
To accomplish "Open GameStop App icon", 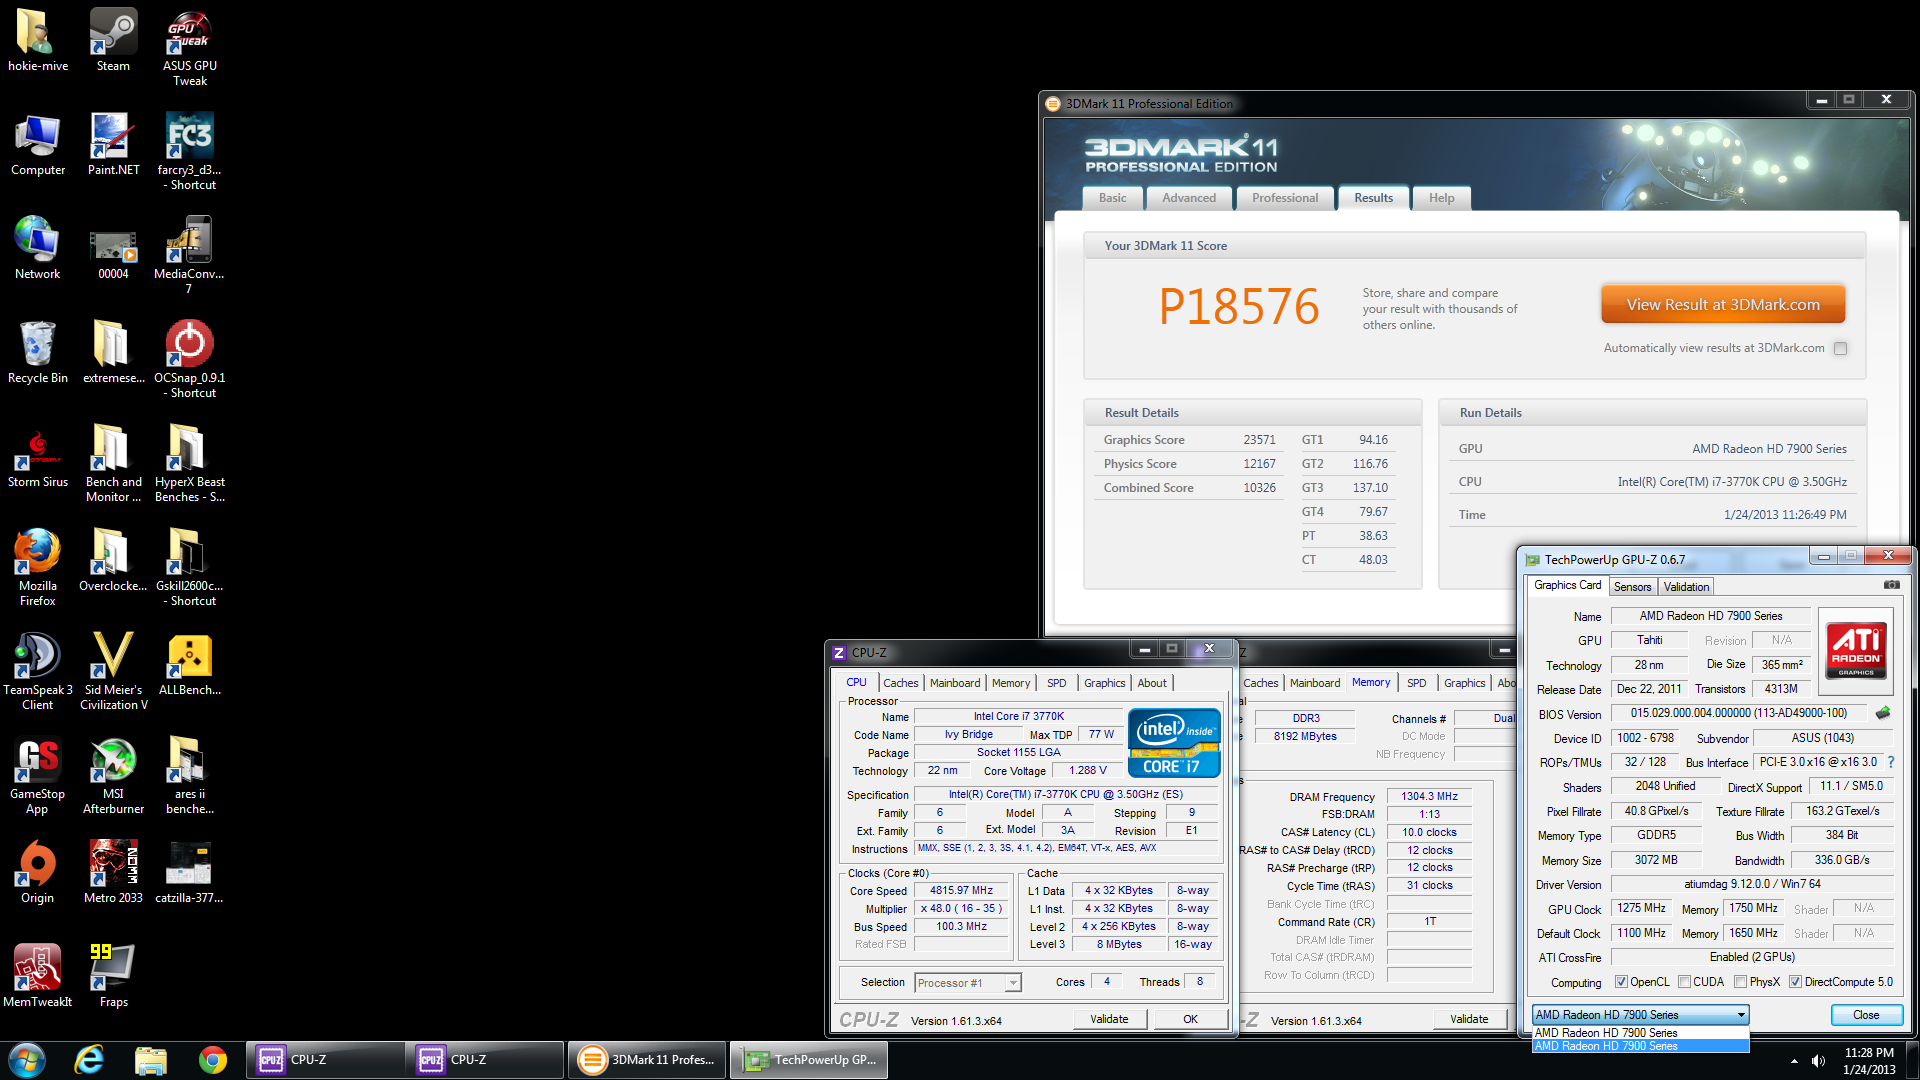I will 38,775.
